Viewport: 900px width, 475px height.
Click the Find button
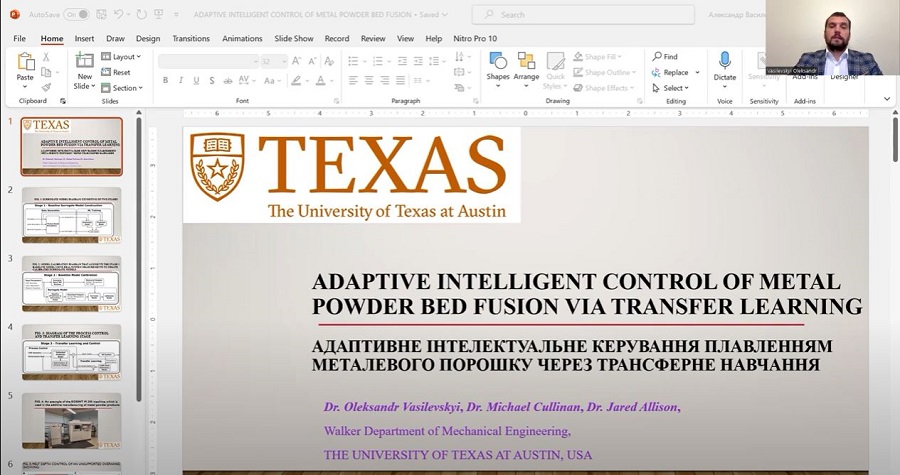[x=665, y=56]
